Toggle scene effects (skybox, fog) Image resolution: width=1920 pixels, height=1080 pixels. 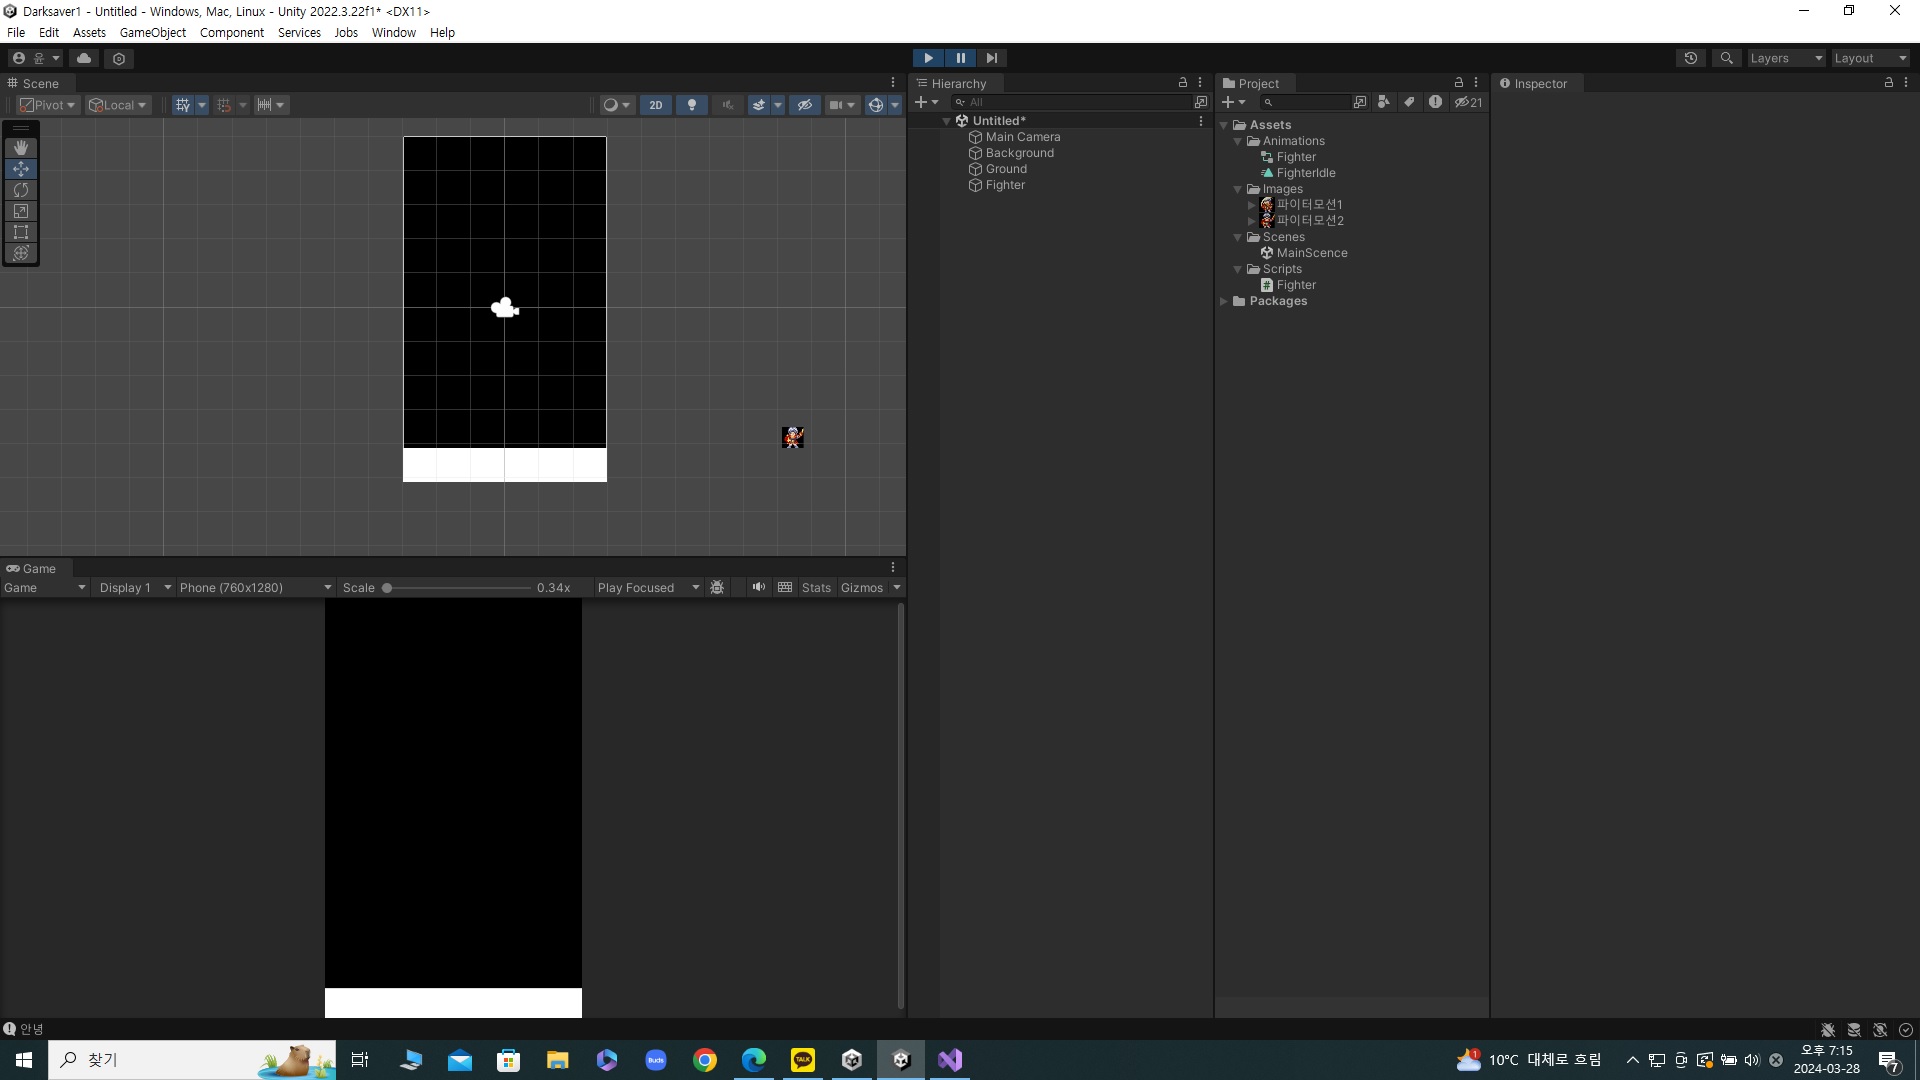(759, 105)
